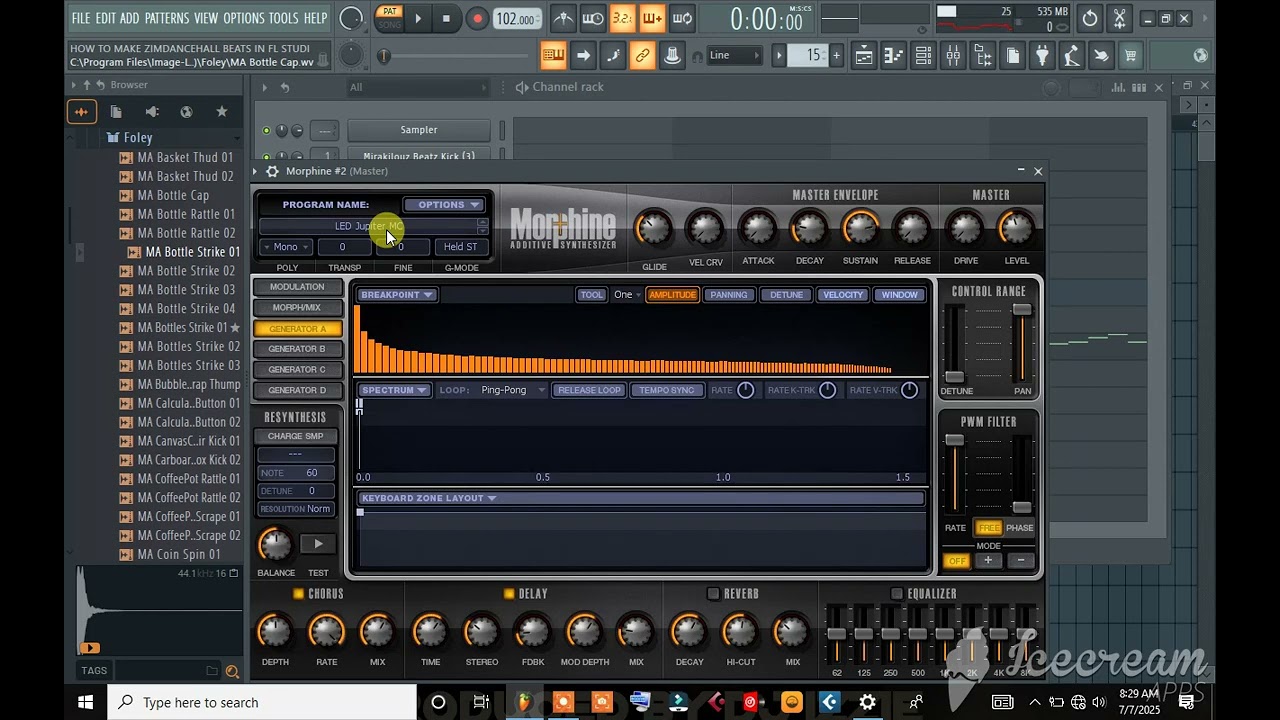Image resolution: width=1280 pixels, height=720 pixels.
Task: Collapse the Foley folder in browser
Action: (x=138, y=138)
